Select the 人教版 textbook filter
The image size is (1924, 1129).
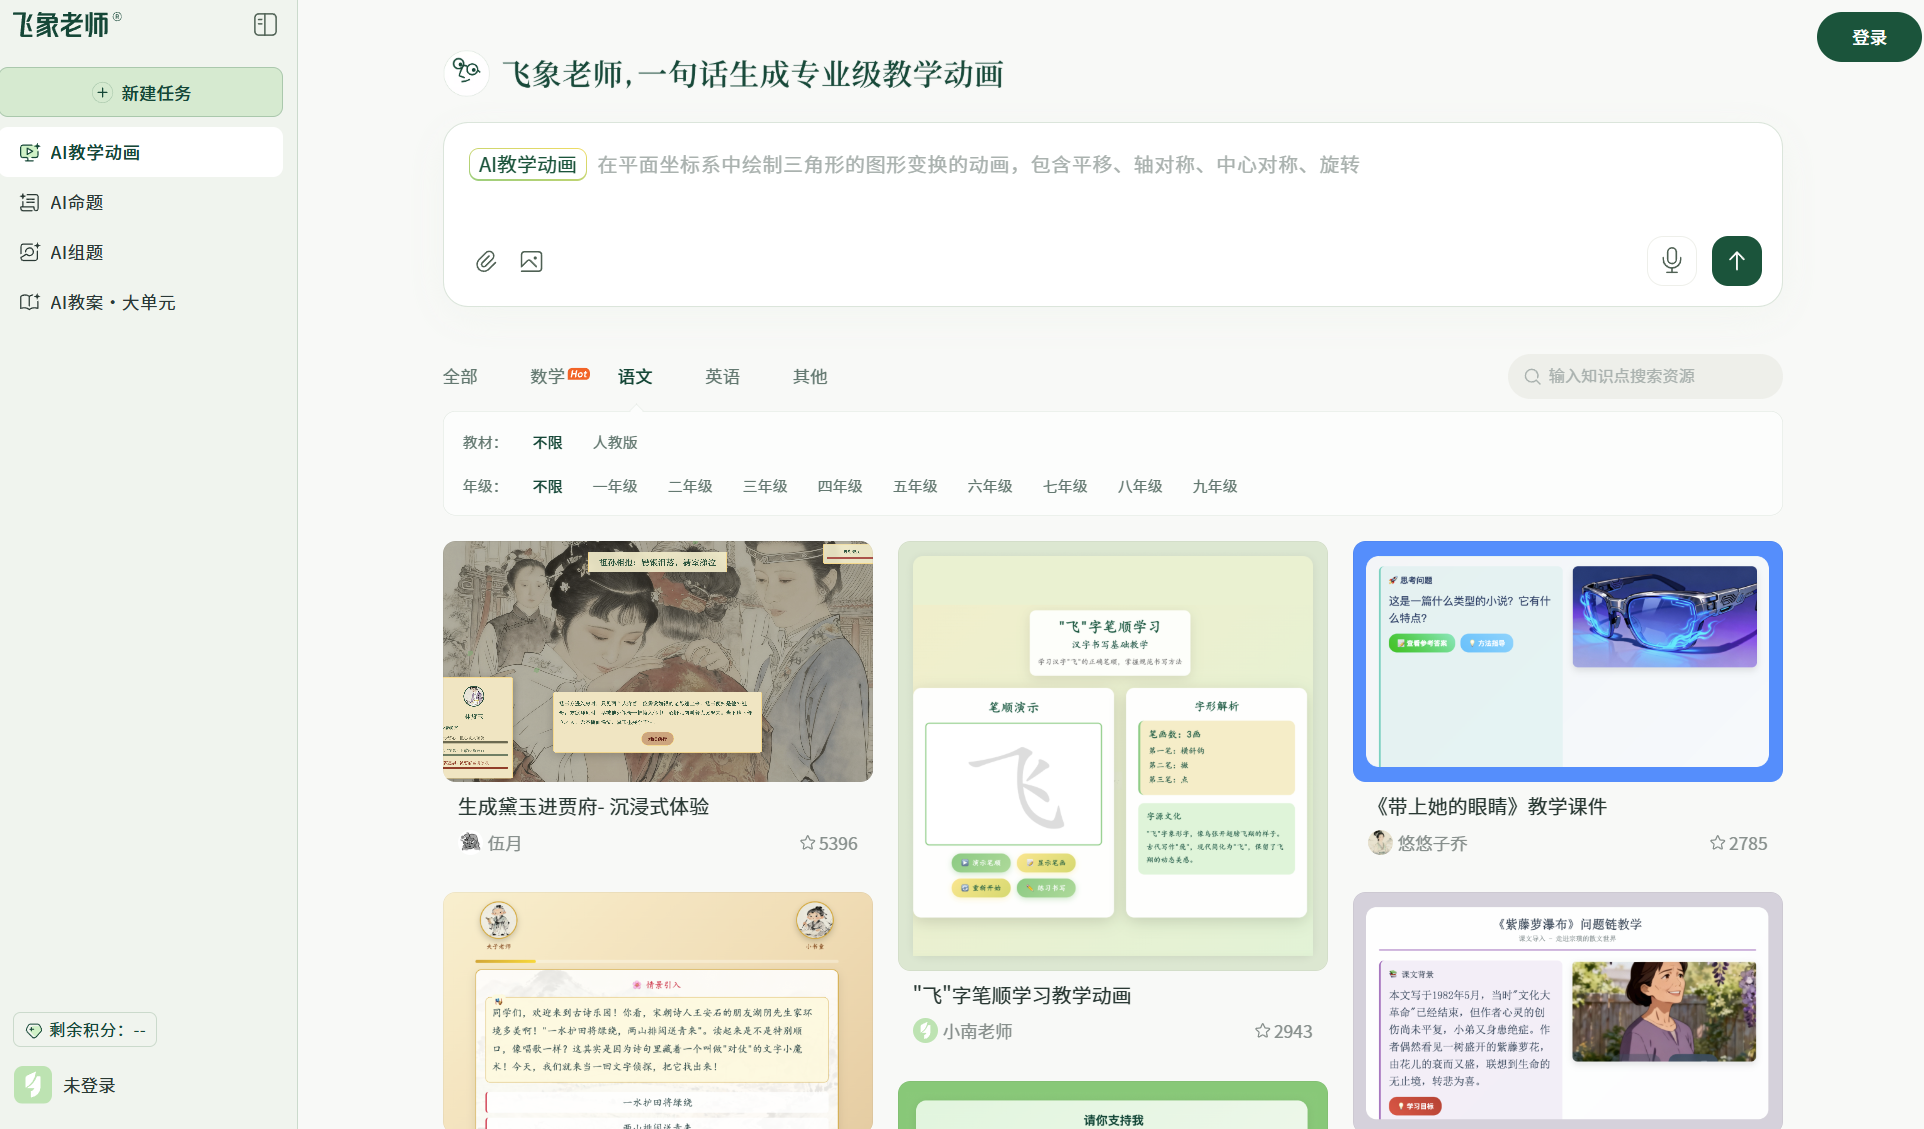(614, 442)
